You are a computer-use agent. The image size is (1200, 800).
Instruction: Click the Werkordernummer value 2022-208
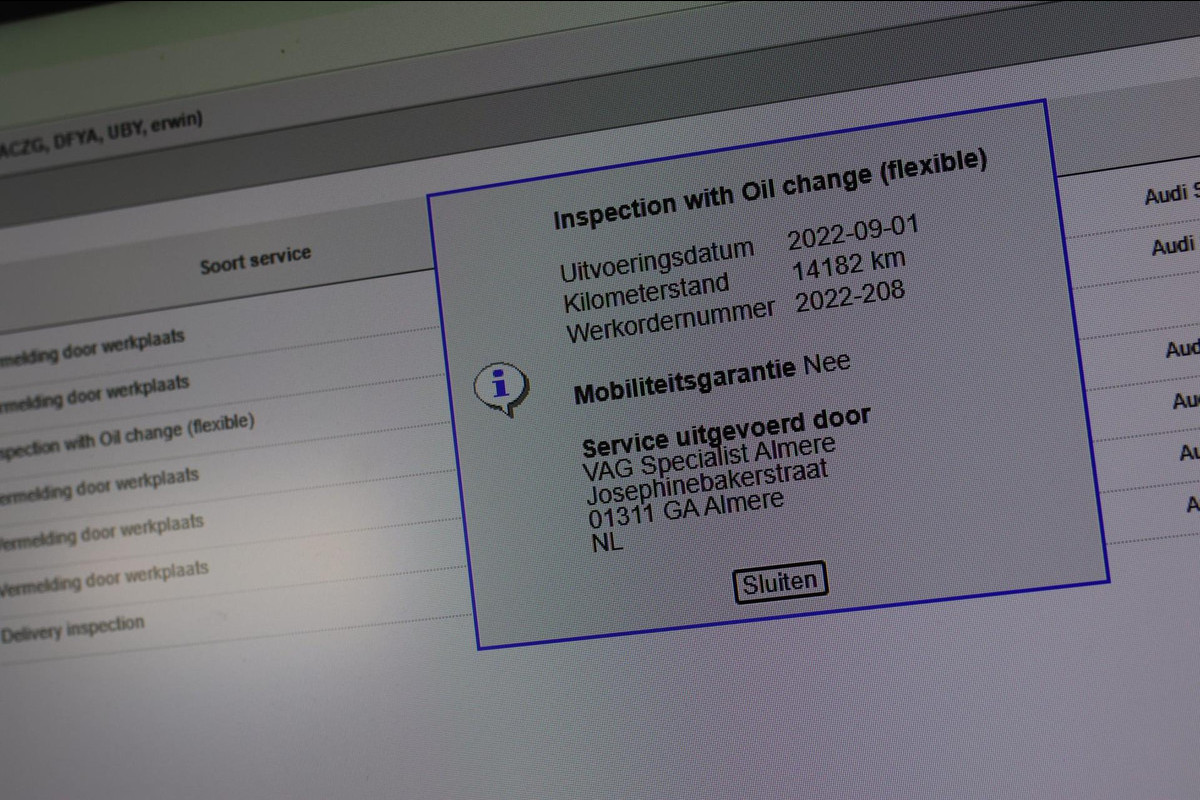850,296
